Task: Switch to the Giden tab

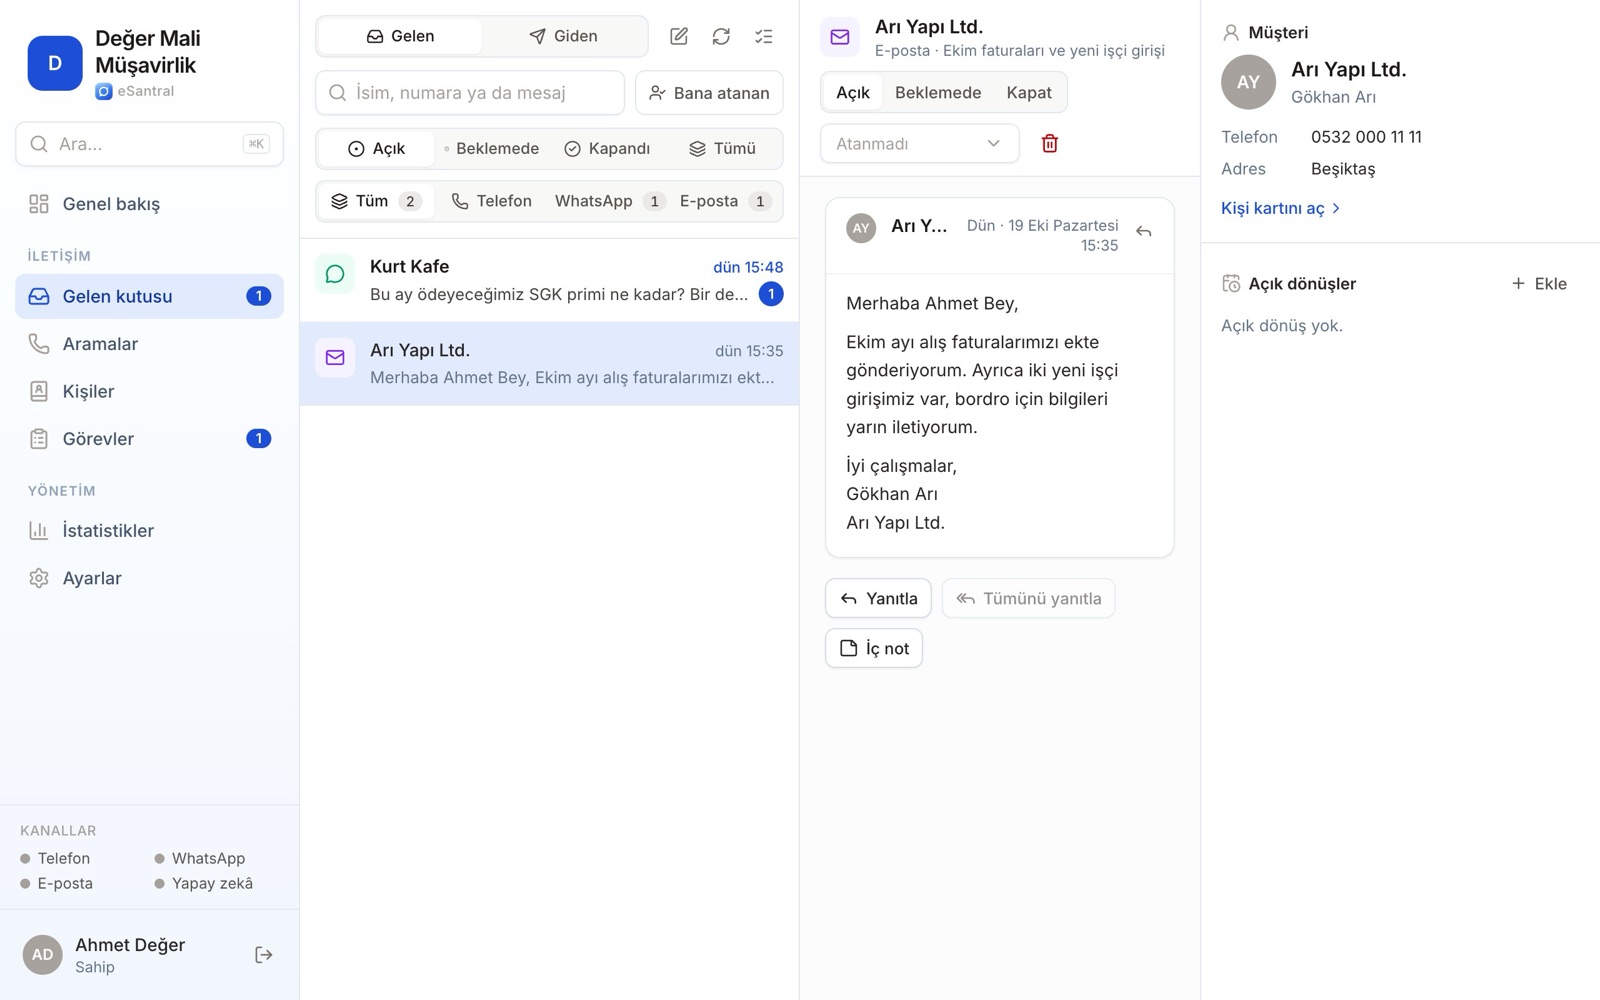Action: click(564, 36)
